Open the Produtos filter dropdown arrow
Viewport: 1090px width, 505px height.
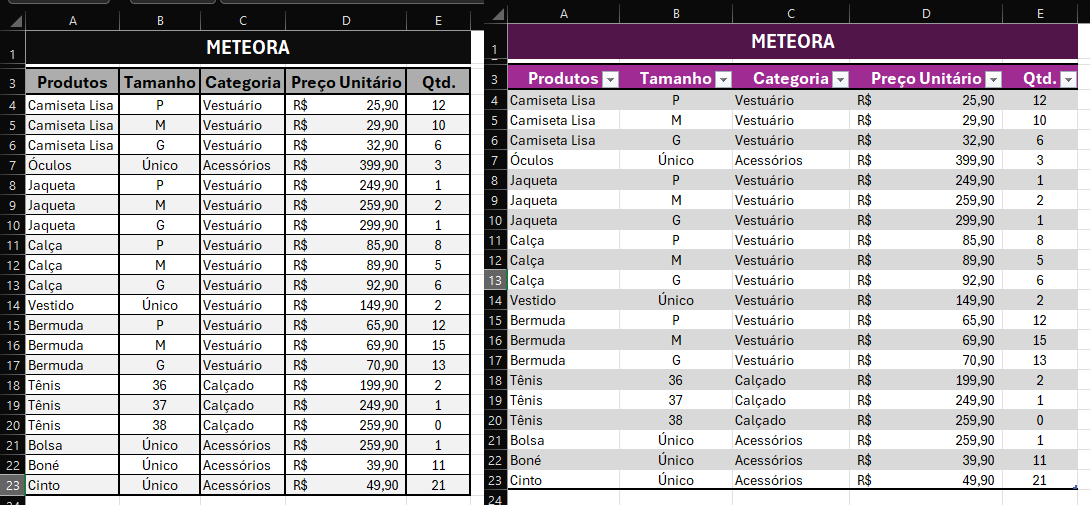610,79
